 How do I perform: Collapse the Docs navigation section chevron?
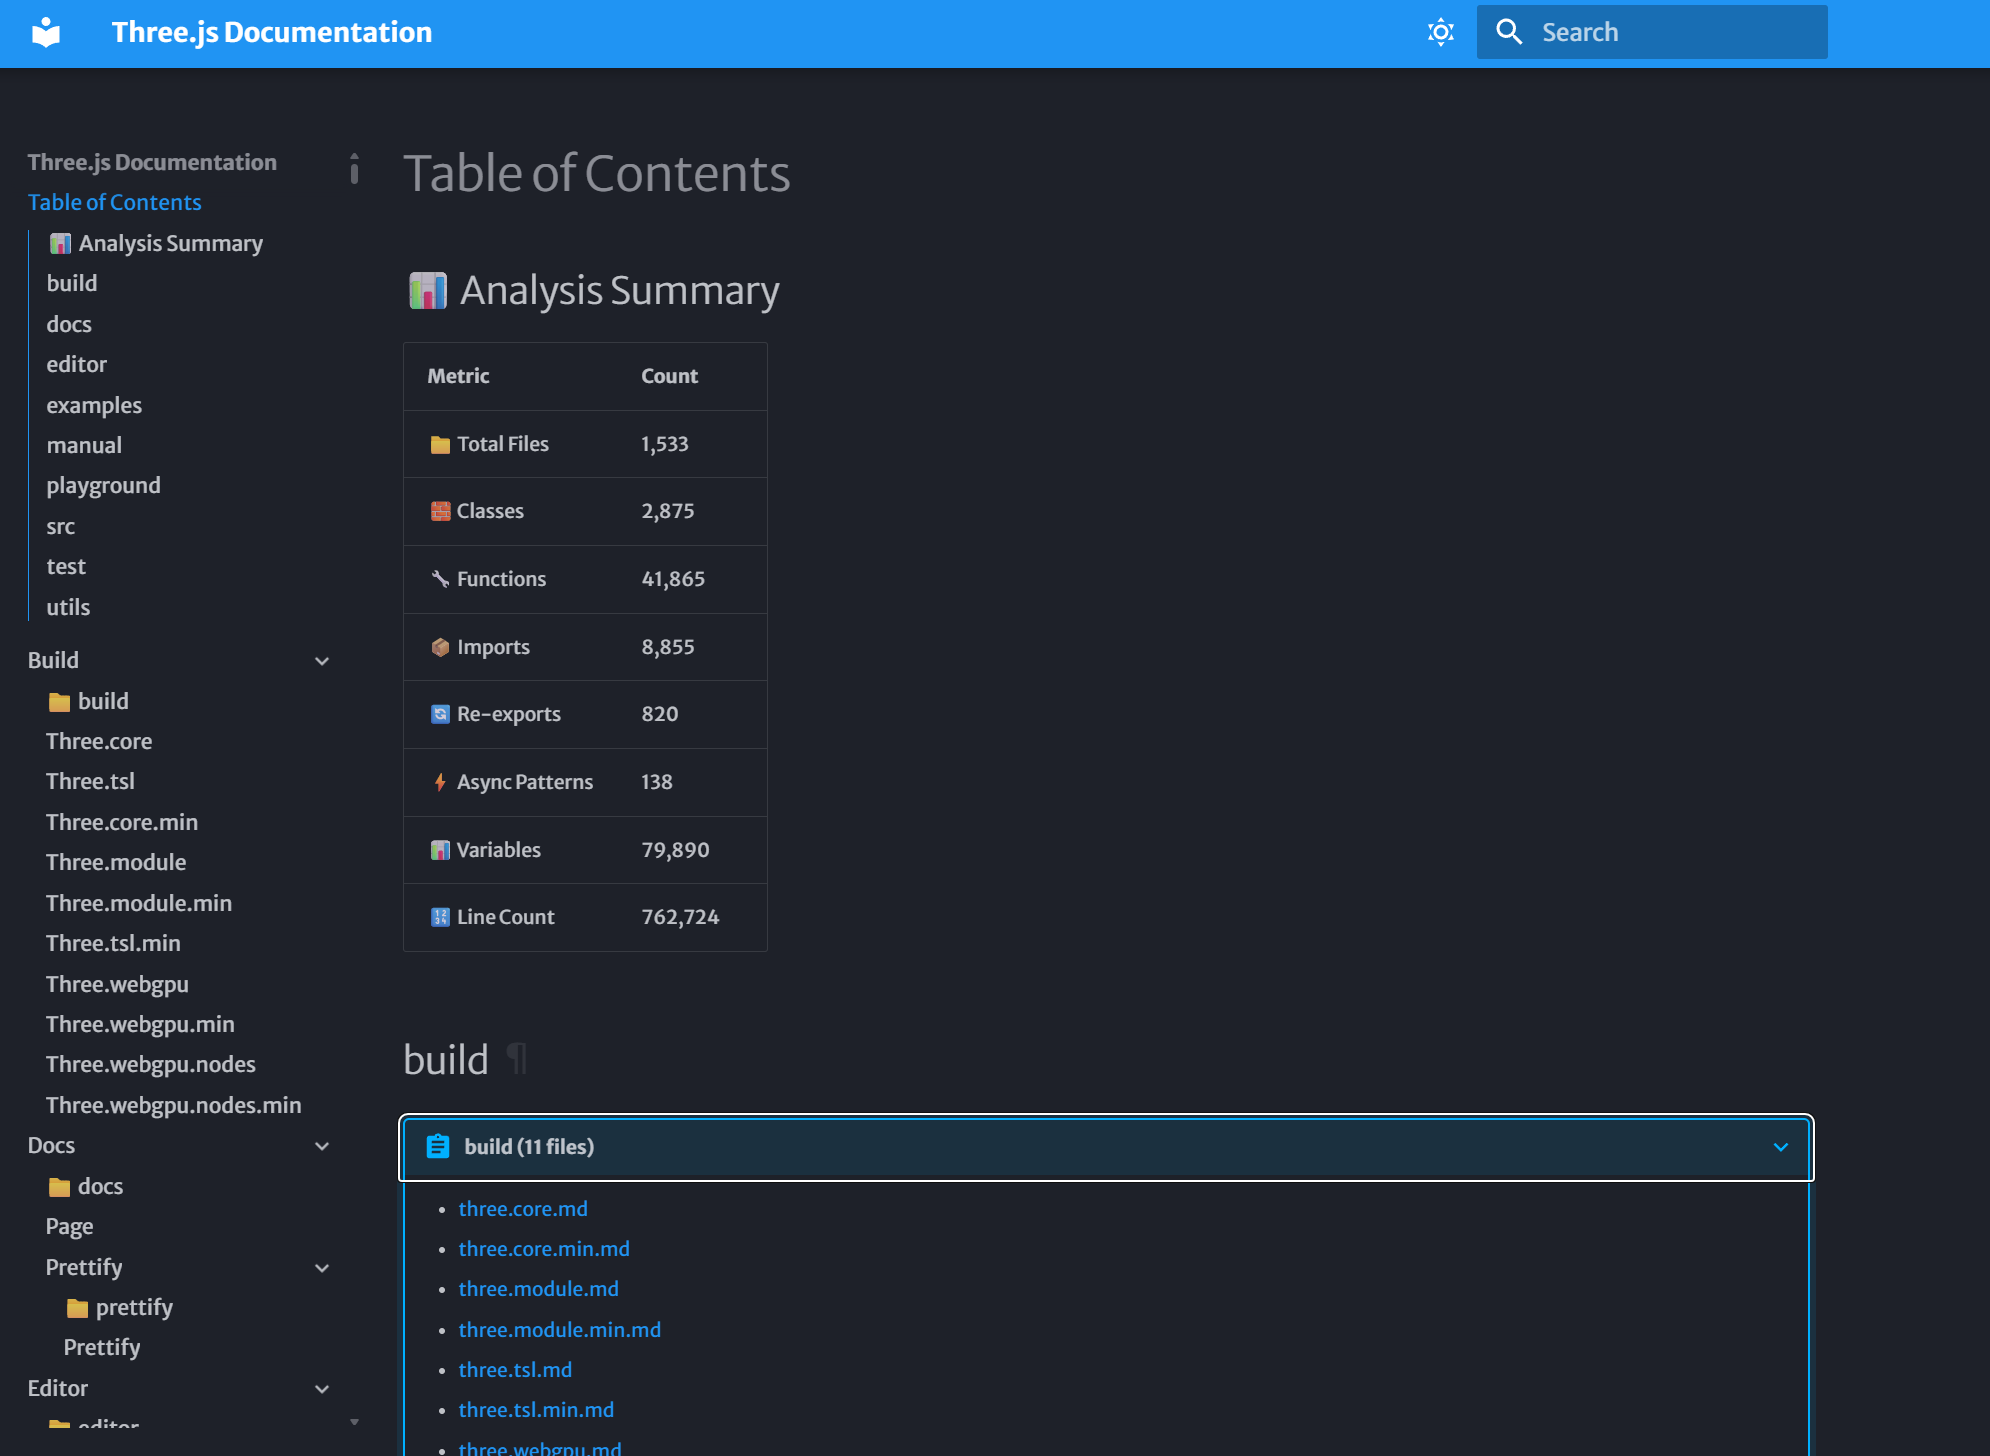click(x=322, y=1146)
